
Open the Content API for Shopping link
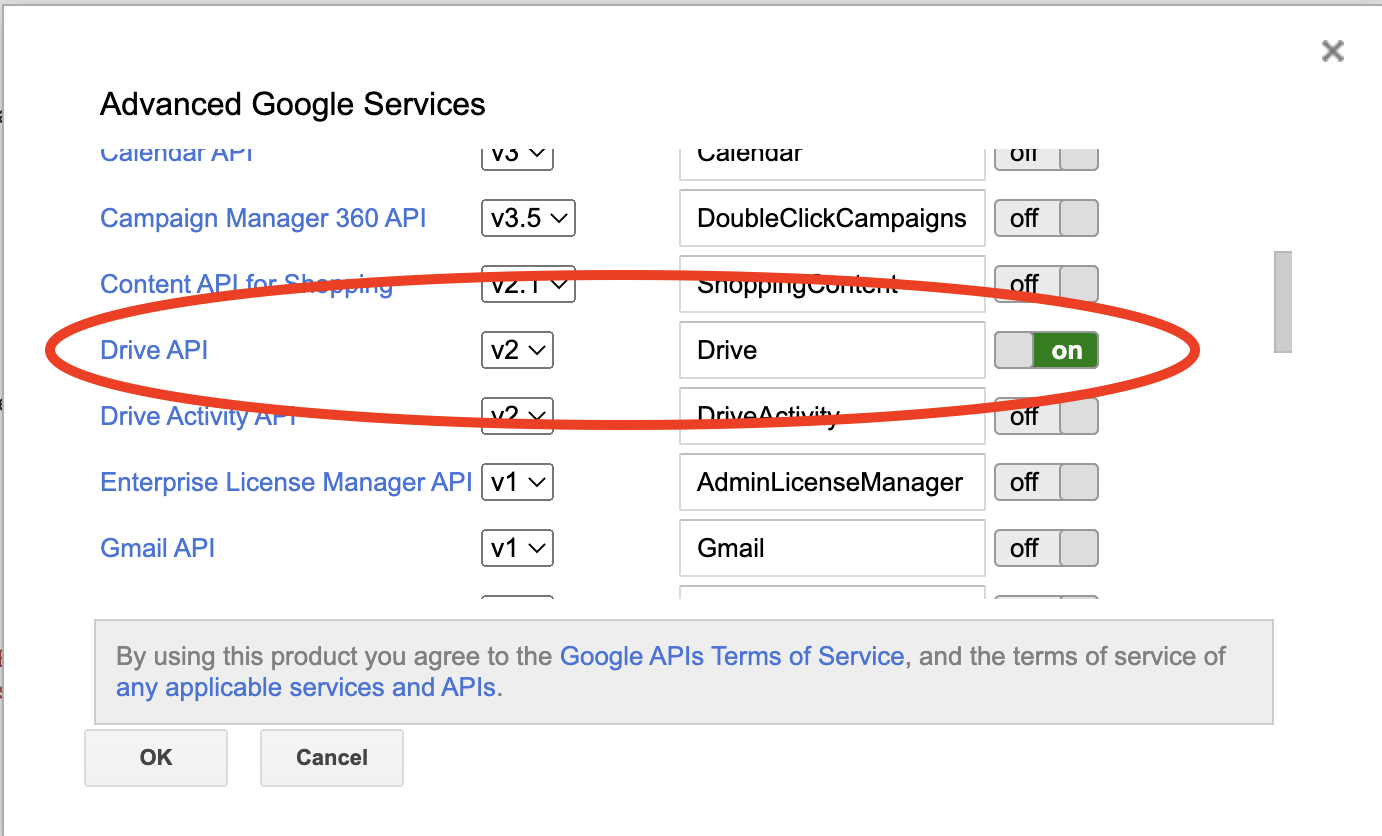point(246,284)
